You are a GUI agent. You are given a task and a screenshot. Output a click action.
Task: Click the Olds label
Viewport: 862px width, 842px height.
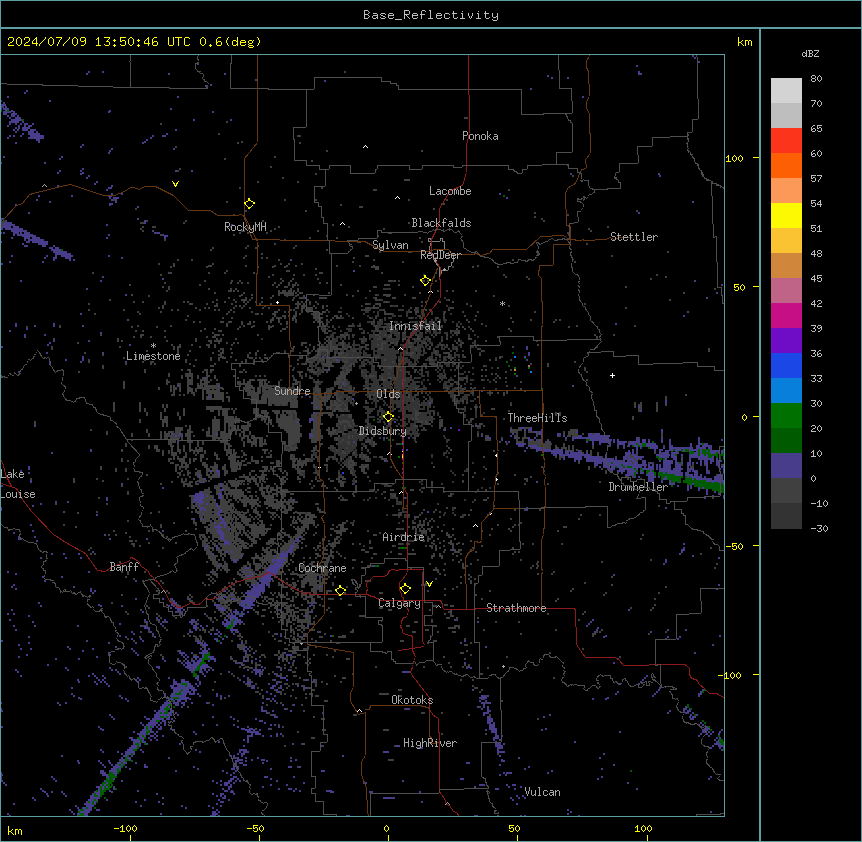388,394
